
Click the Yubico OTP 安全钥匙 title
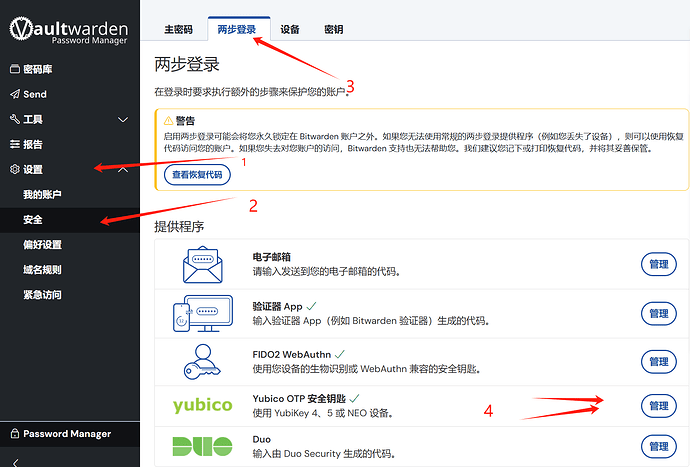[299, 399]
